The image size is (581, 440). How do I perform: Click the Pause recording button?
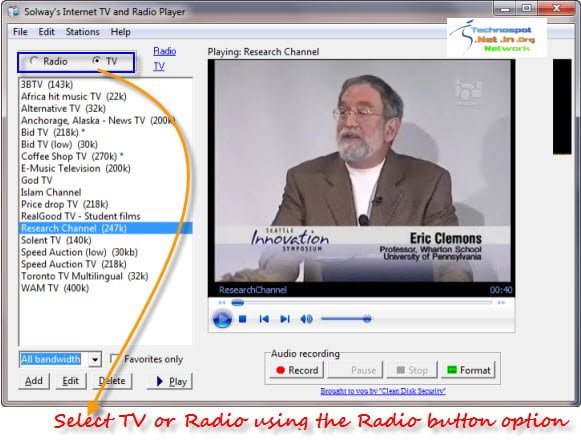click(x=355, y=370)
